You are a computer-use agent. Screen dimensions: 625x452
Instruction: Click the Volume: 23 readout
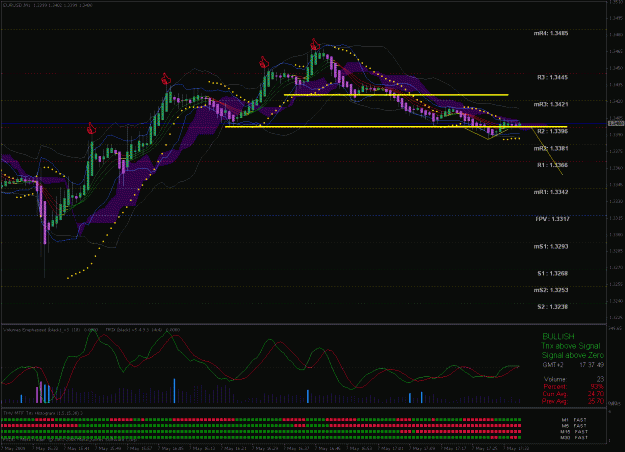coord(574,379)
